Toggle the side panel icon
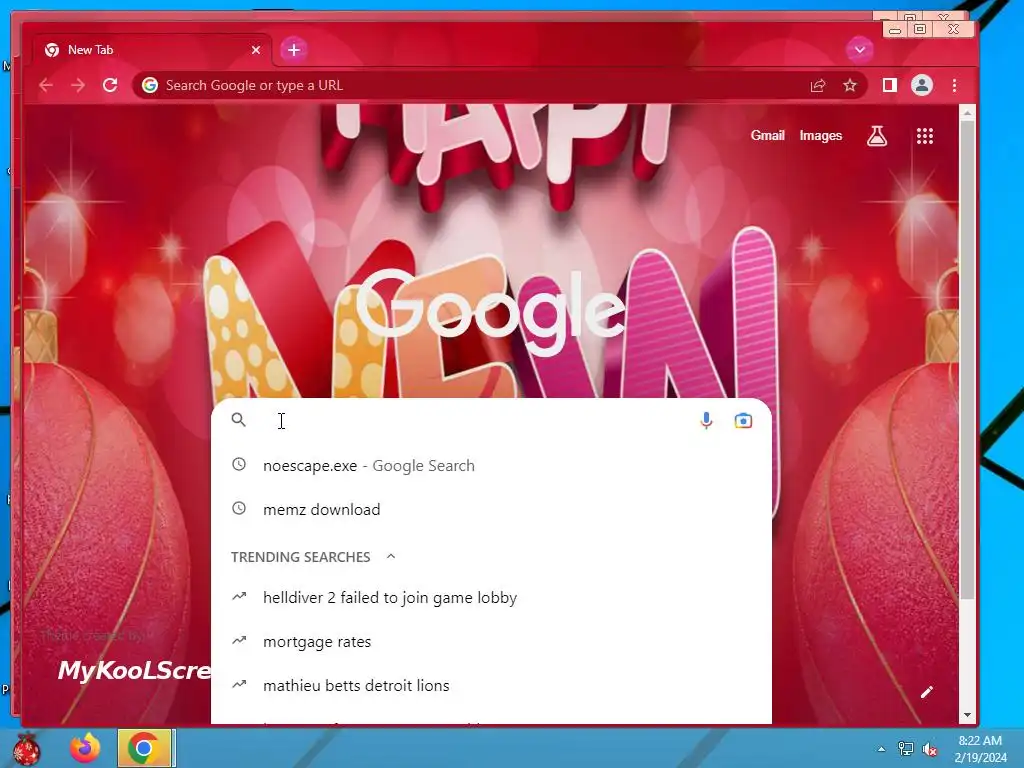 889,85
